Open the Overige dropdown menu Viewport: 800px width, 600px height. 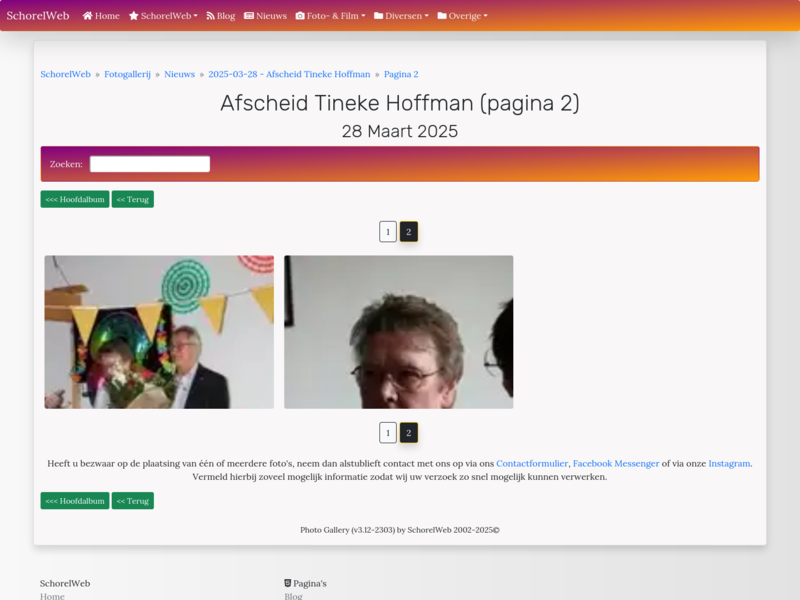pos(462,16)
